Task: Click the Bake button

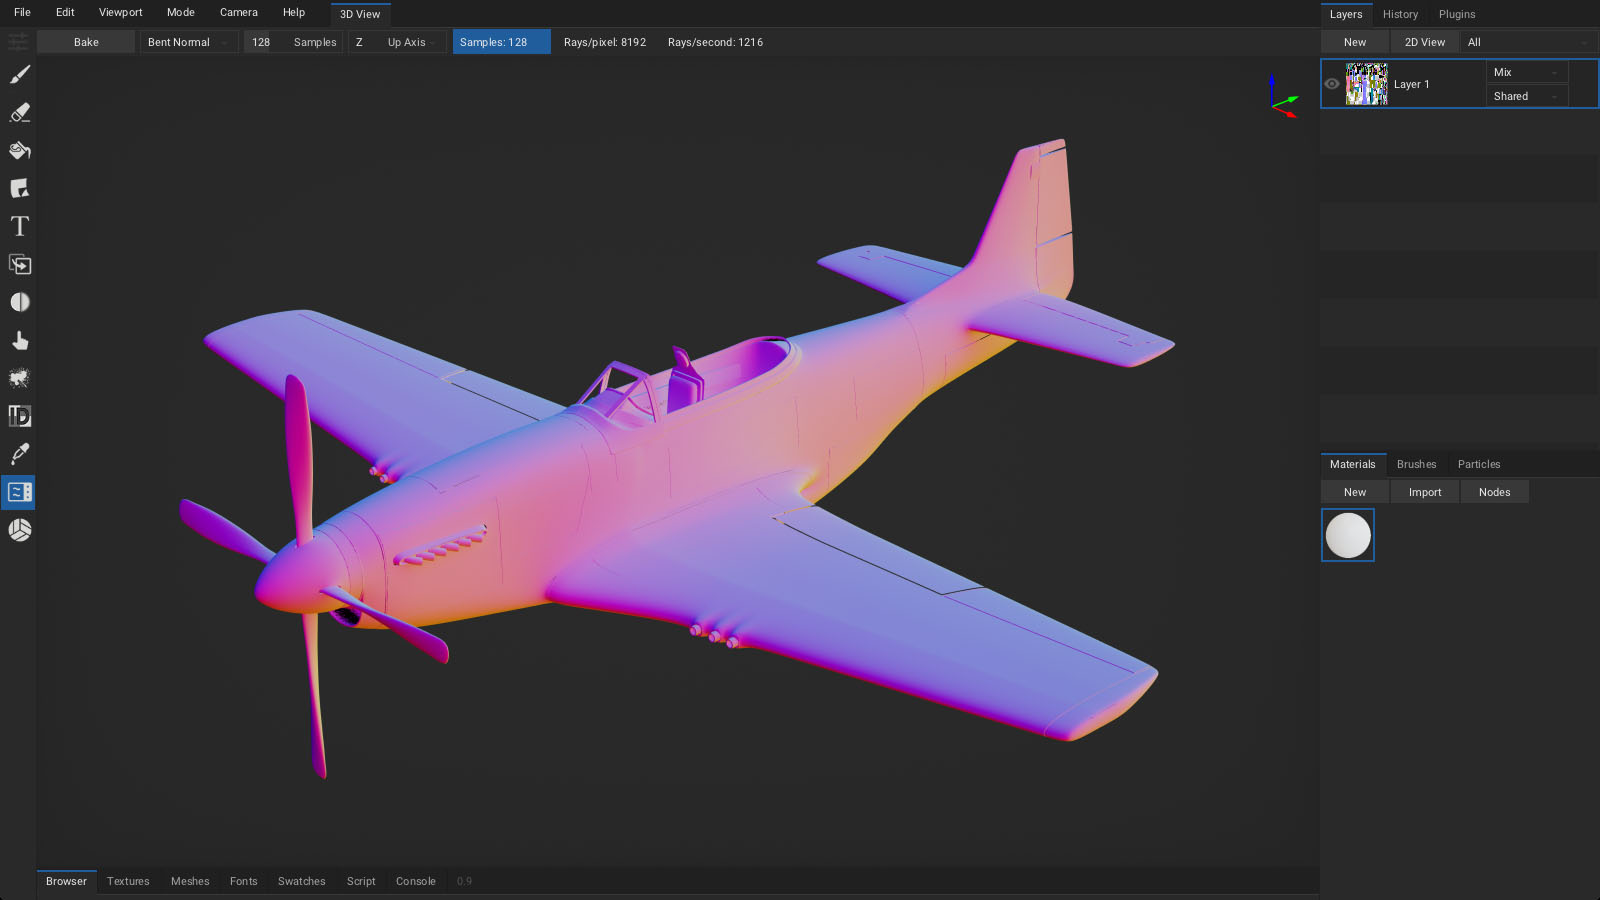Action: click(86, 42)
